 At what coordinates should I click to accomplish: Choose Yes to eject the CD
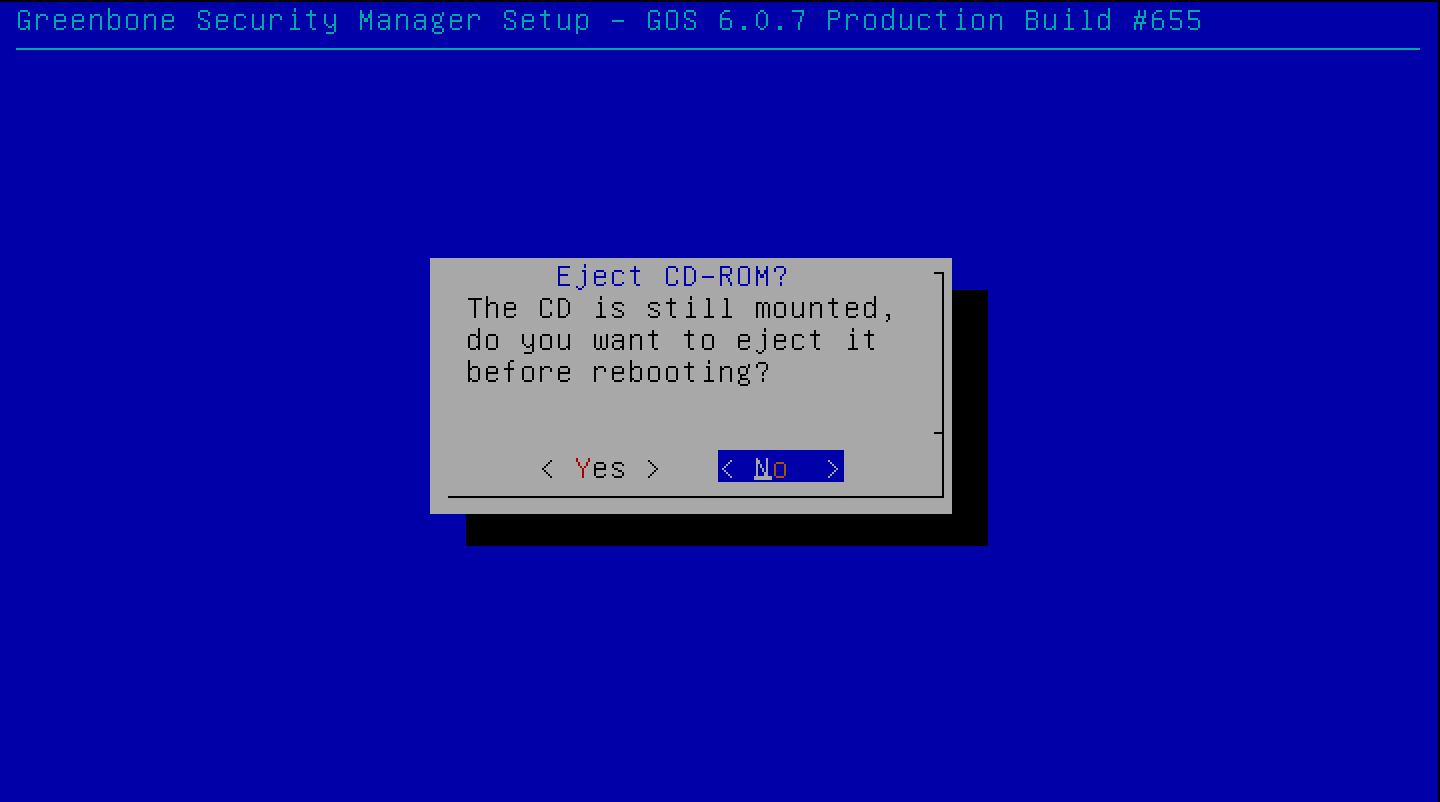pos(600,468)
